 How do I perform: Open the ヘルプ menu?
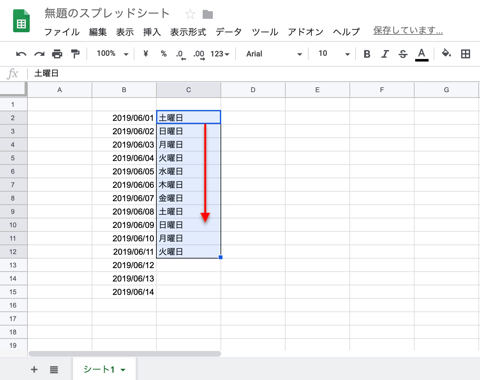[x=346, y=32]
